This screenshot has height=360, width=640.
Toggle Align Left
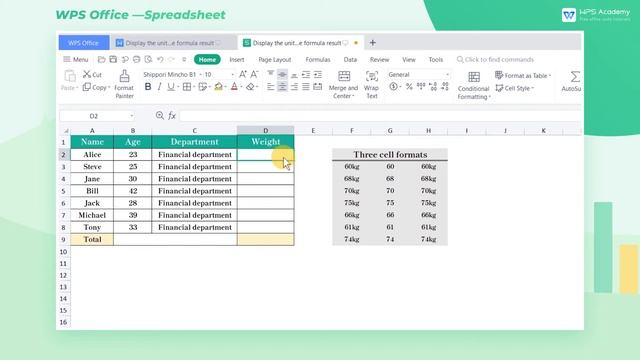[x=271, y=87]
